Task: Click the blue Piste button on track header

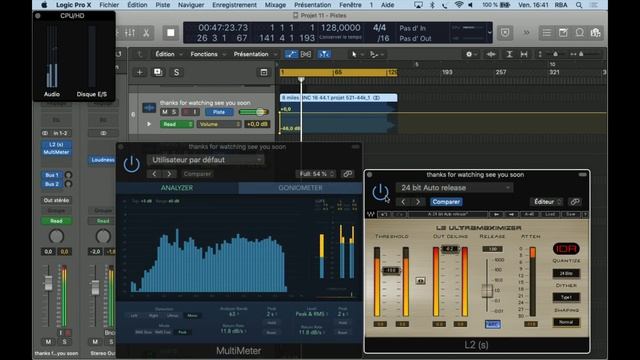Action: point(219,112)
